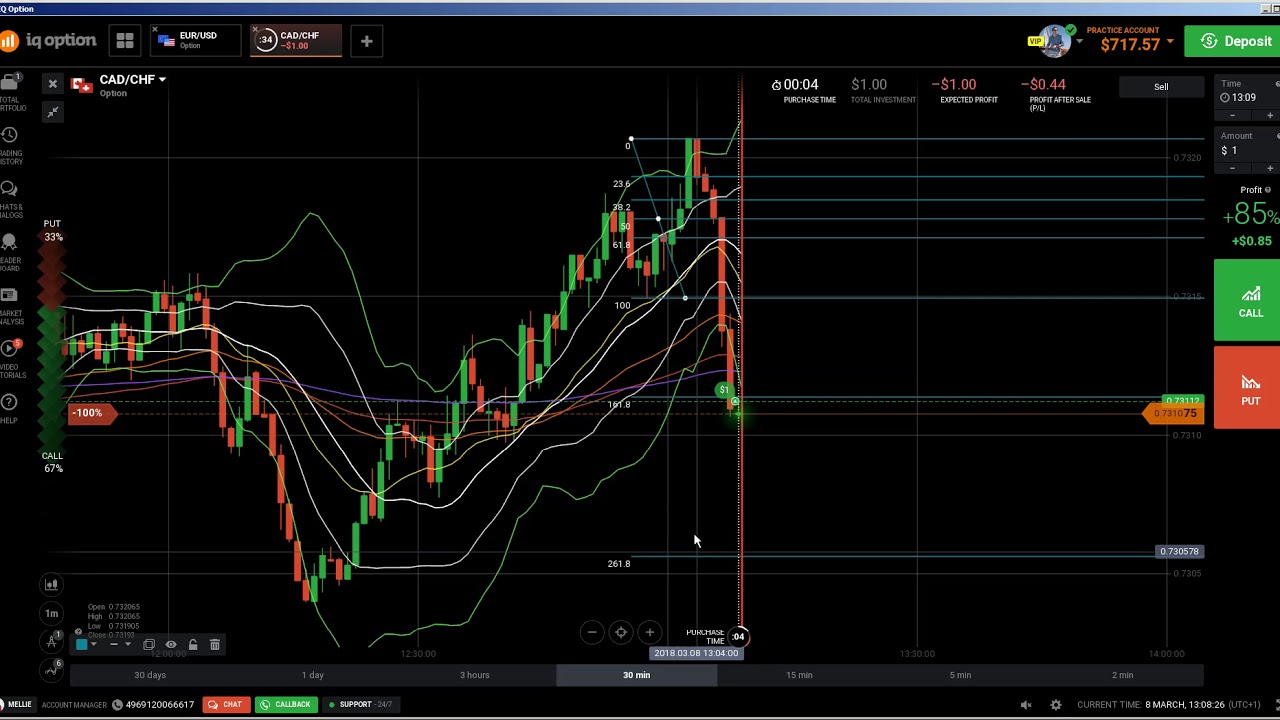
Task: Decrease expiration time with minus
Action: pos(1232,115)
